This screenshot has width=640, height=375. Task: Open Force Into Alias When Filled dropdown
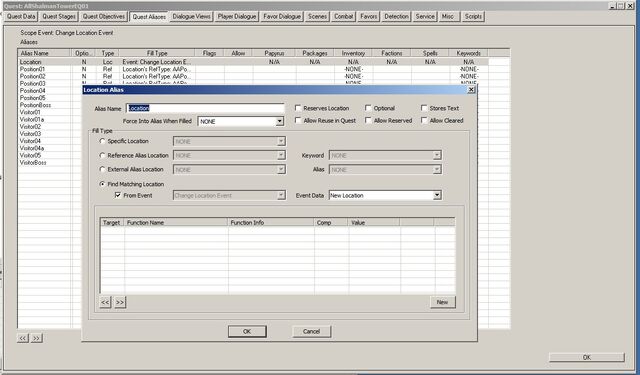[x=280, y=122]
